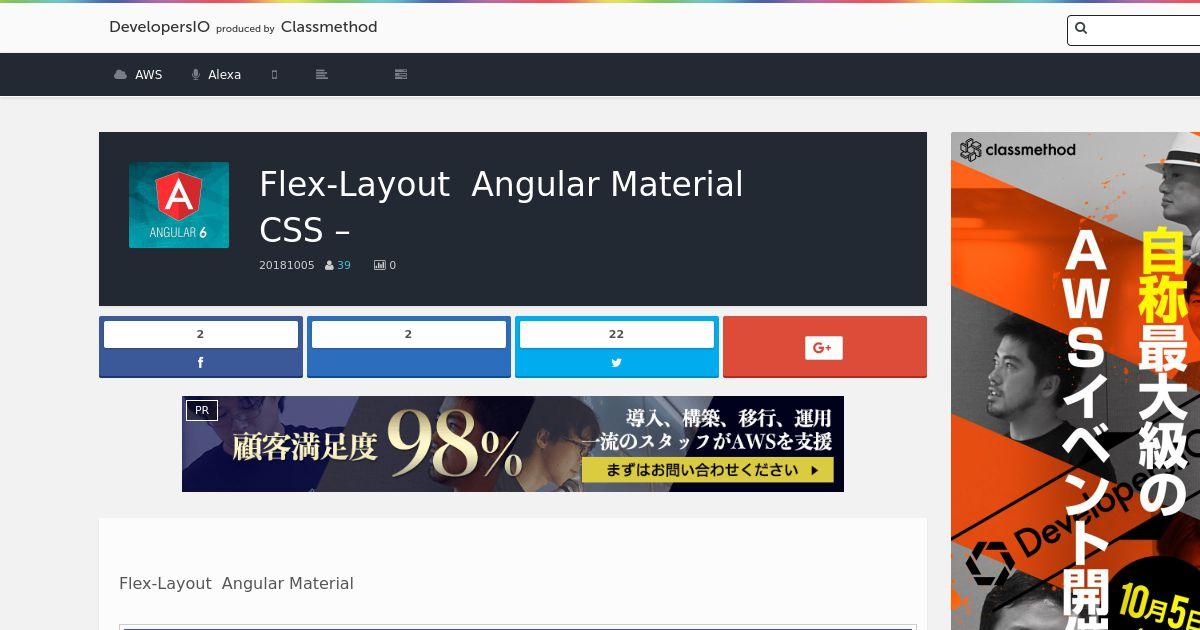
Task: Go to DevelopersIO home via logo
Action: point(159,27)
